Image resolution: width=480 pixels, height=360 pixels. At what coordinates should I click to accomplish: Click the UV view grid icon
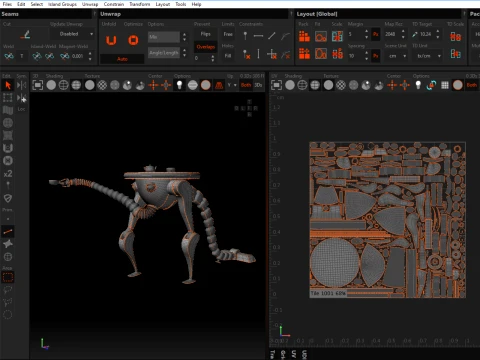tap(445, 85)
